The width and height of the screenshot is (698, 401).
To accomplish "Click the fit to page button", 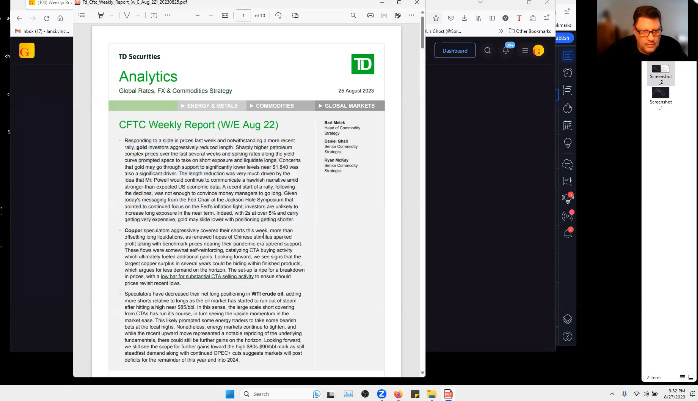I will click(x=225, y=16).
